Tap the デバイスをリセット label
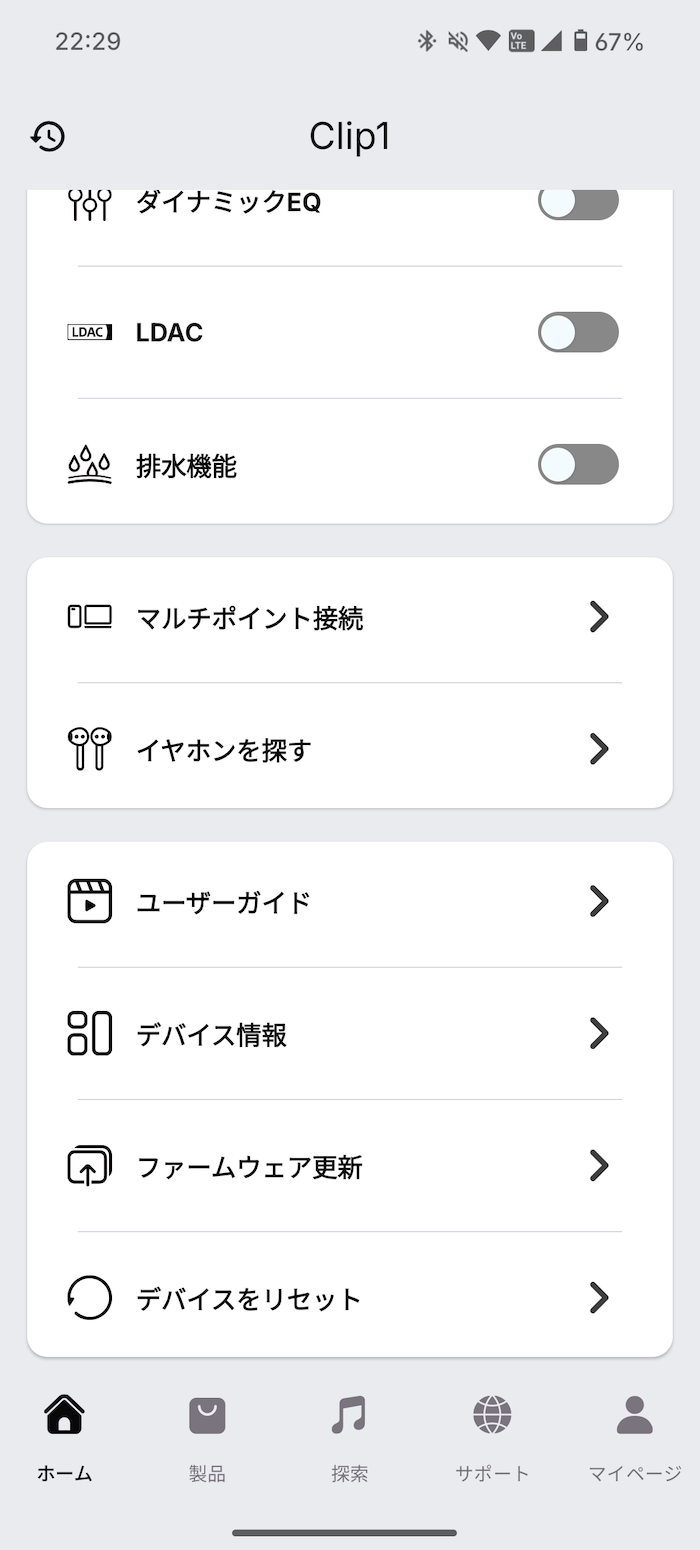The image size is (700, 1550). pos(248,1299)
